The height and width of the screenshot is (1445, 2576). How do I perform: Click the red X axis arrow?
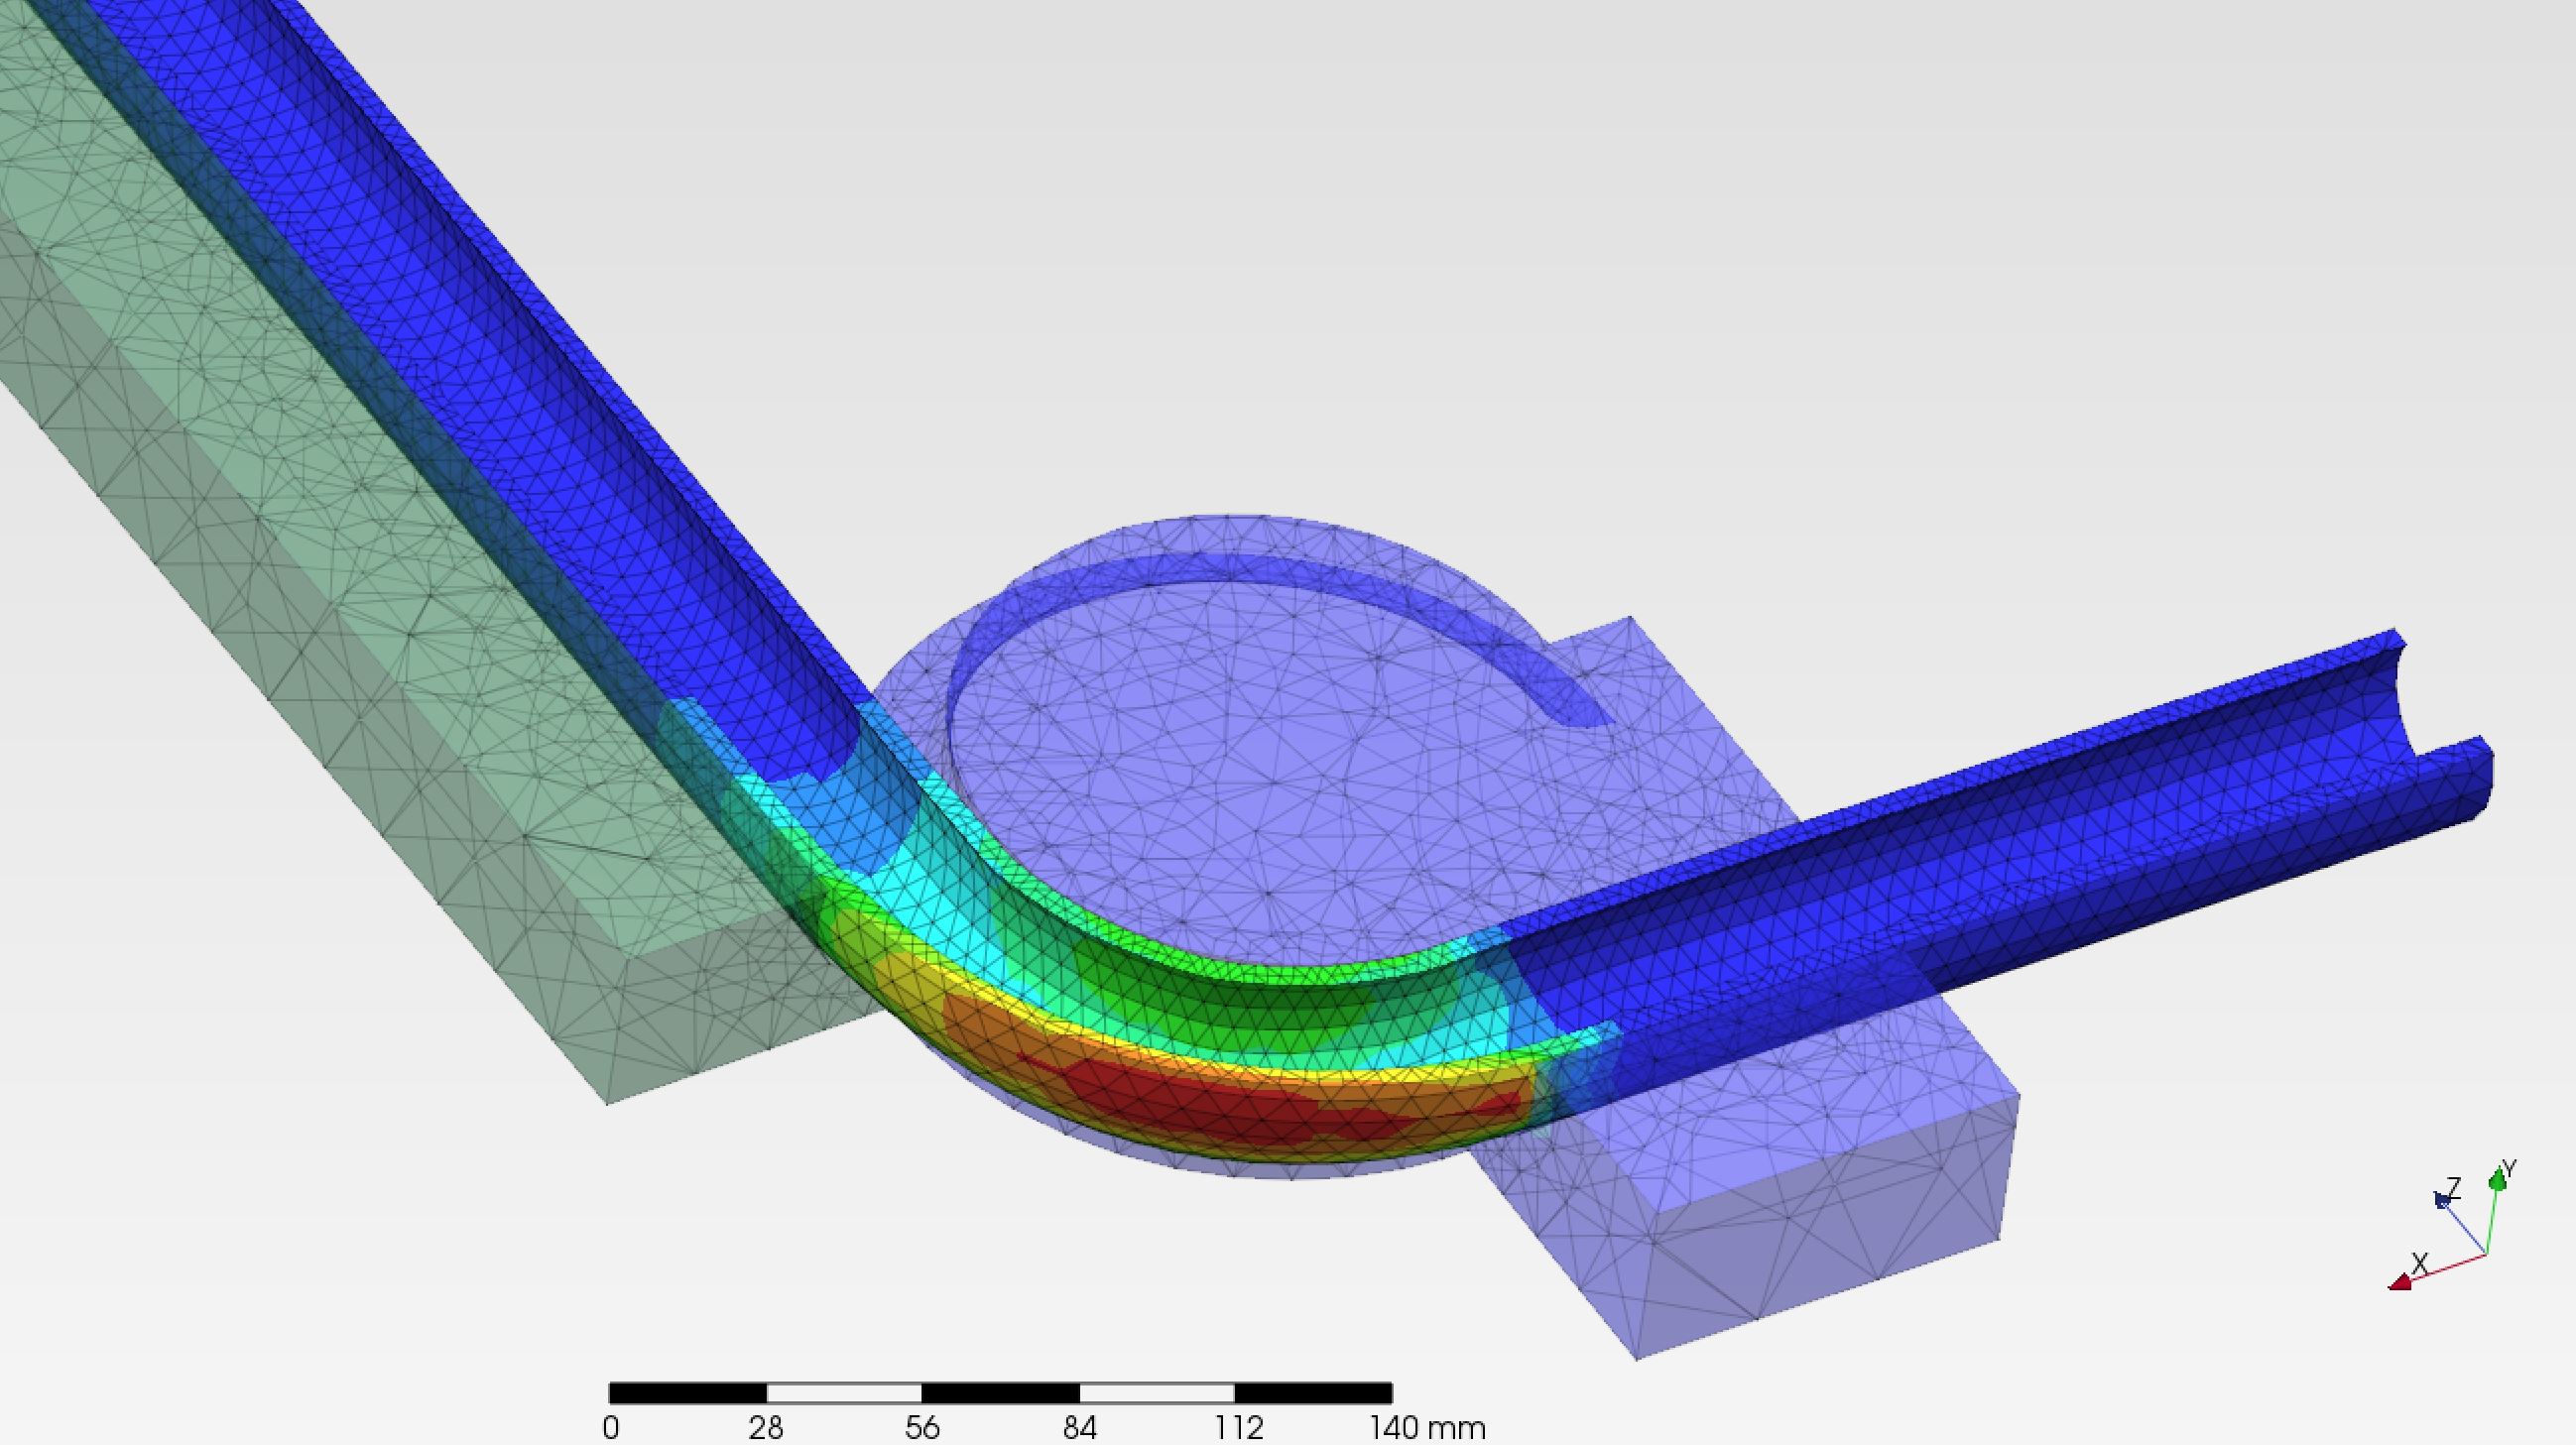pos(2401,1283)
